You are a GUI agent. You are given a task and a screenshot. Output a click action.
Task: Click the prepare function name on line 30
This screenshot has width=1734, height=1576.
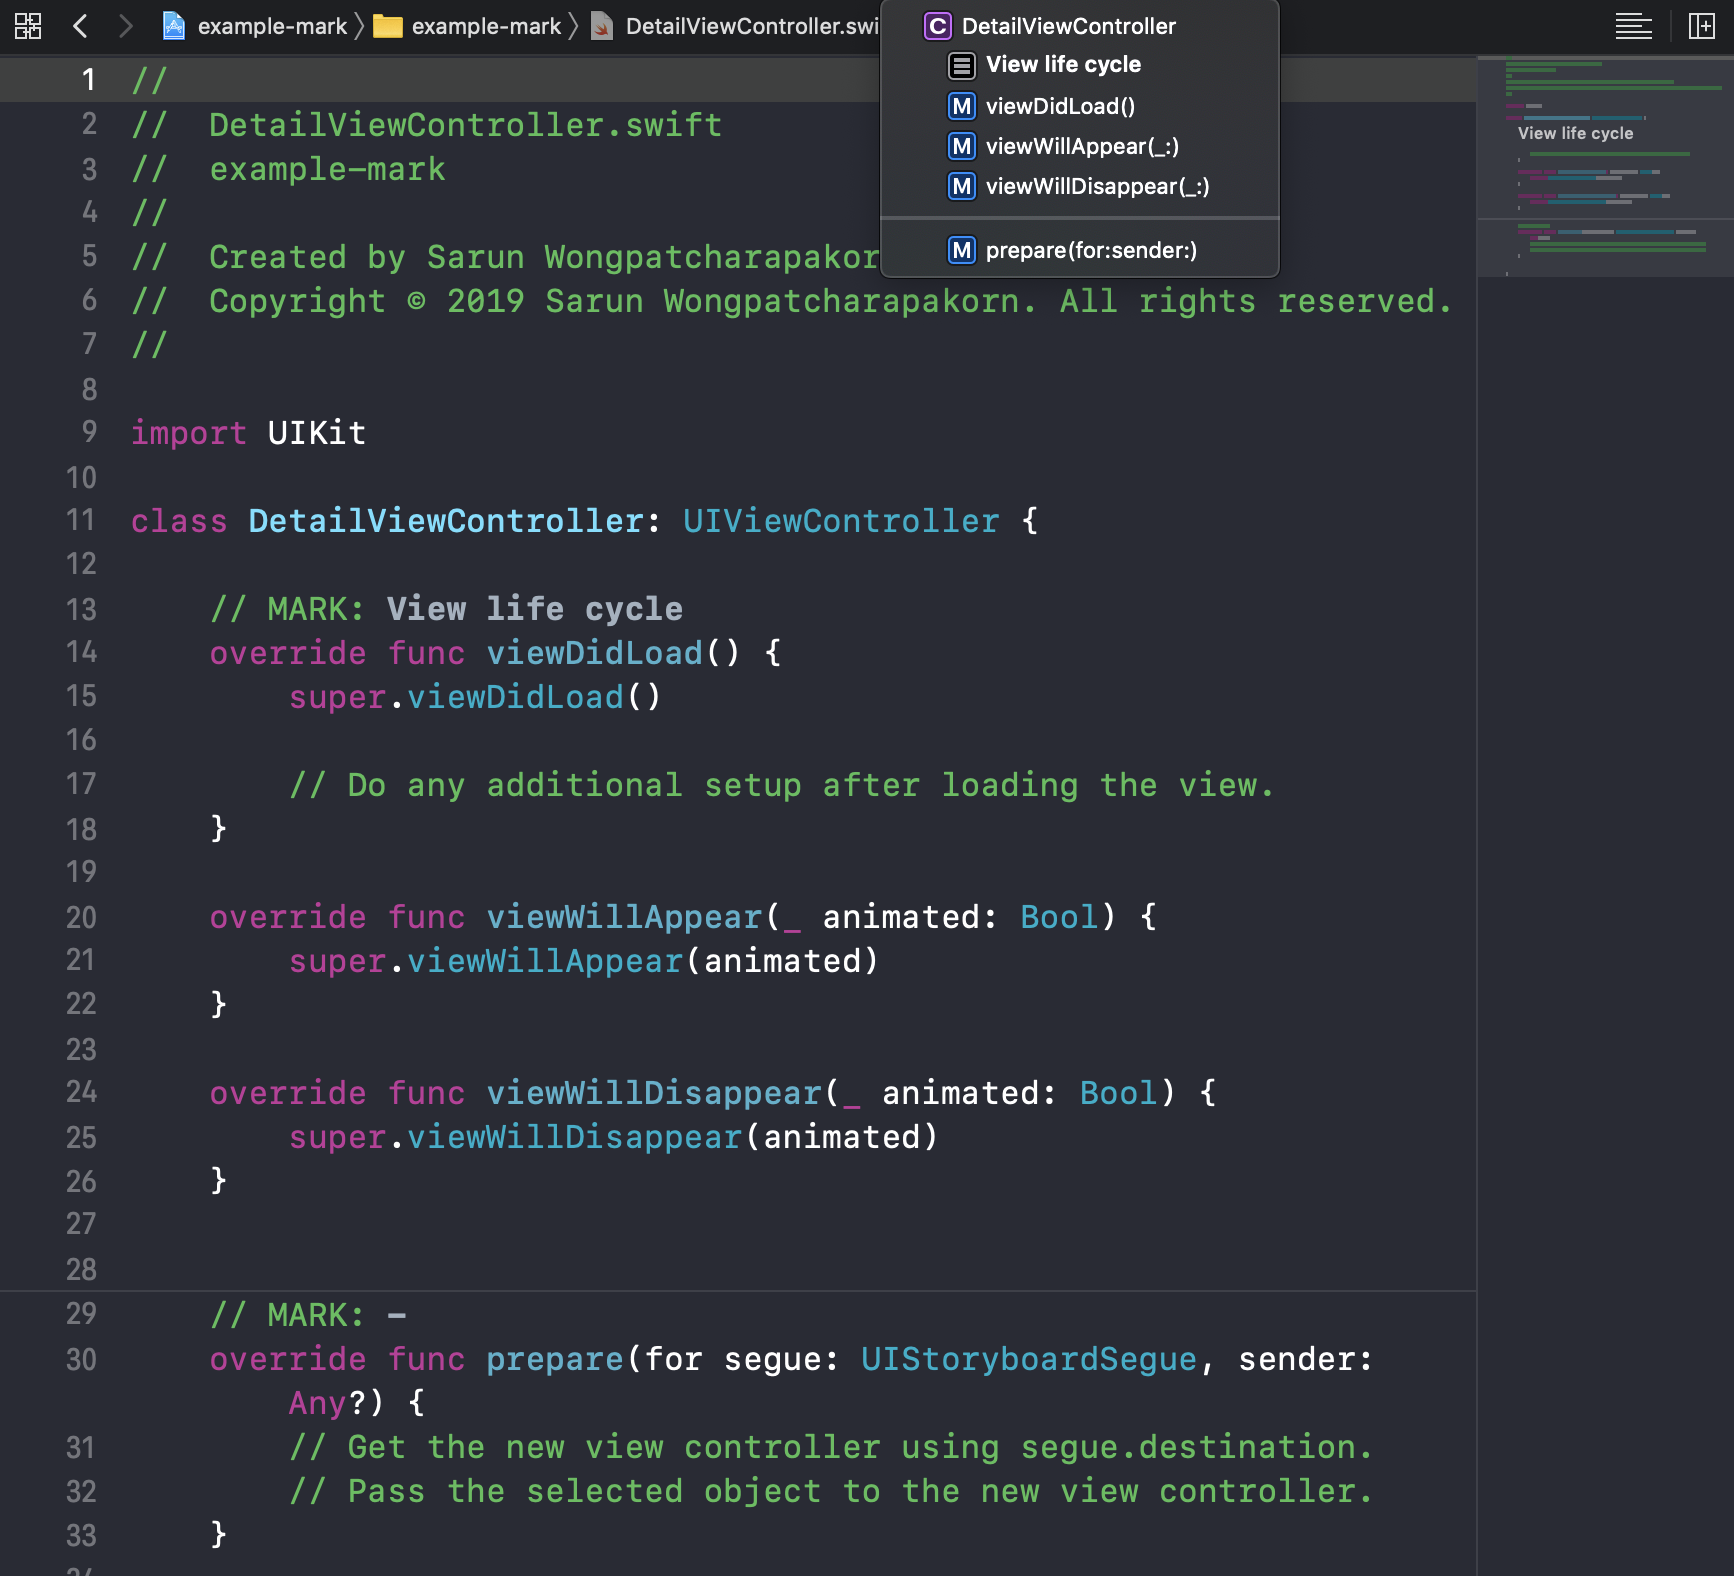(555, 1359)
